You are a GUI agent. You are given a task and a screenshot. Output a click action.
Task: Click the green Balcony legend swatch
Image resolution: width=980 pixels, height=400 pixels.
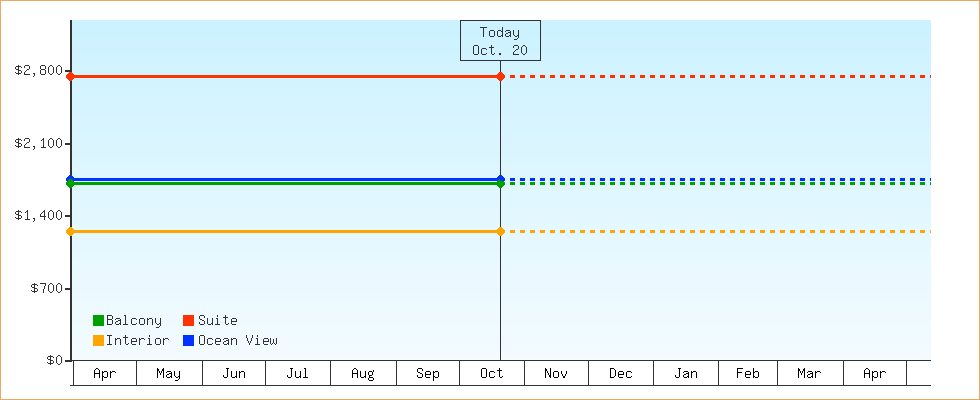(98, 321)
